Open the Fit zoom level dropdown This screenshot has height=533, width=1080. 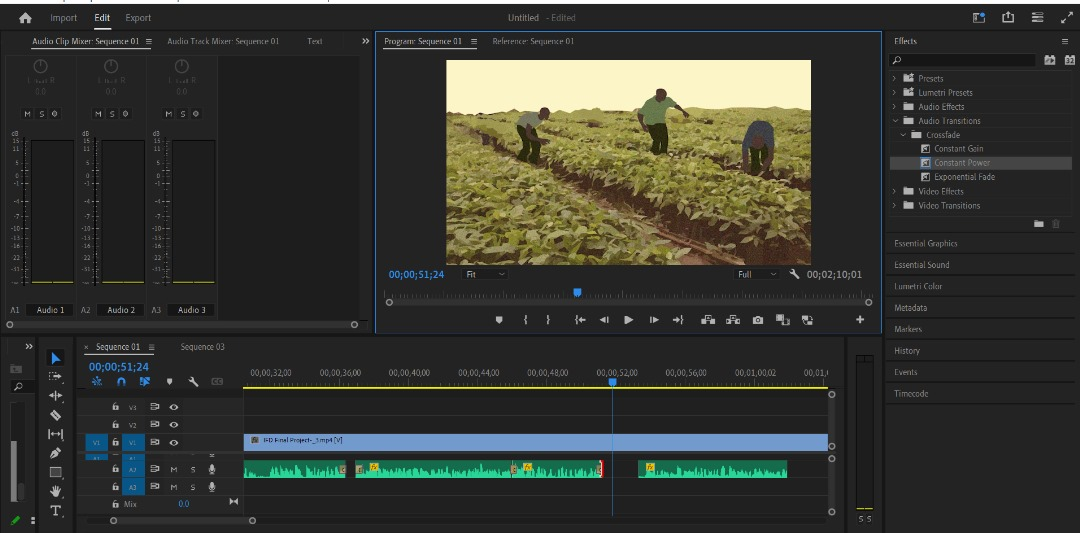486,274
